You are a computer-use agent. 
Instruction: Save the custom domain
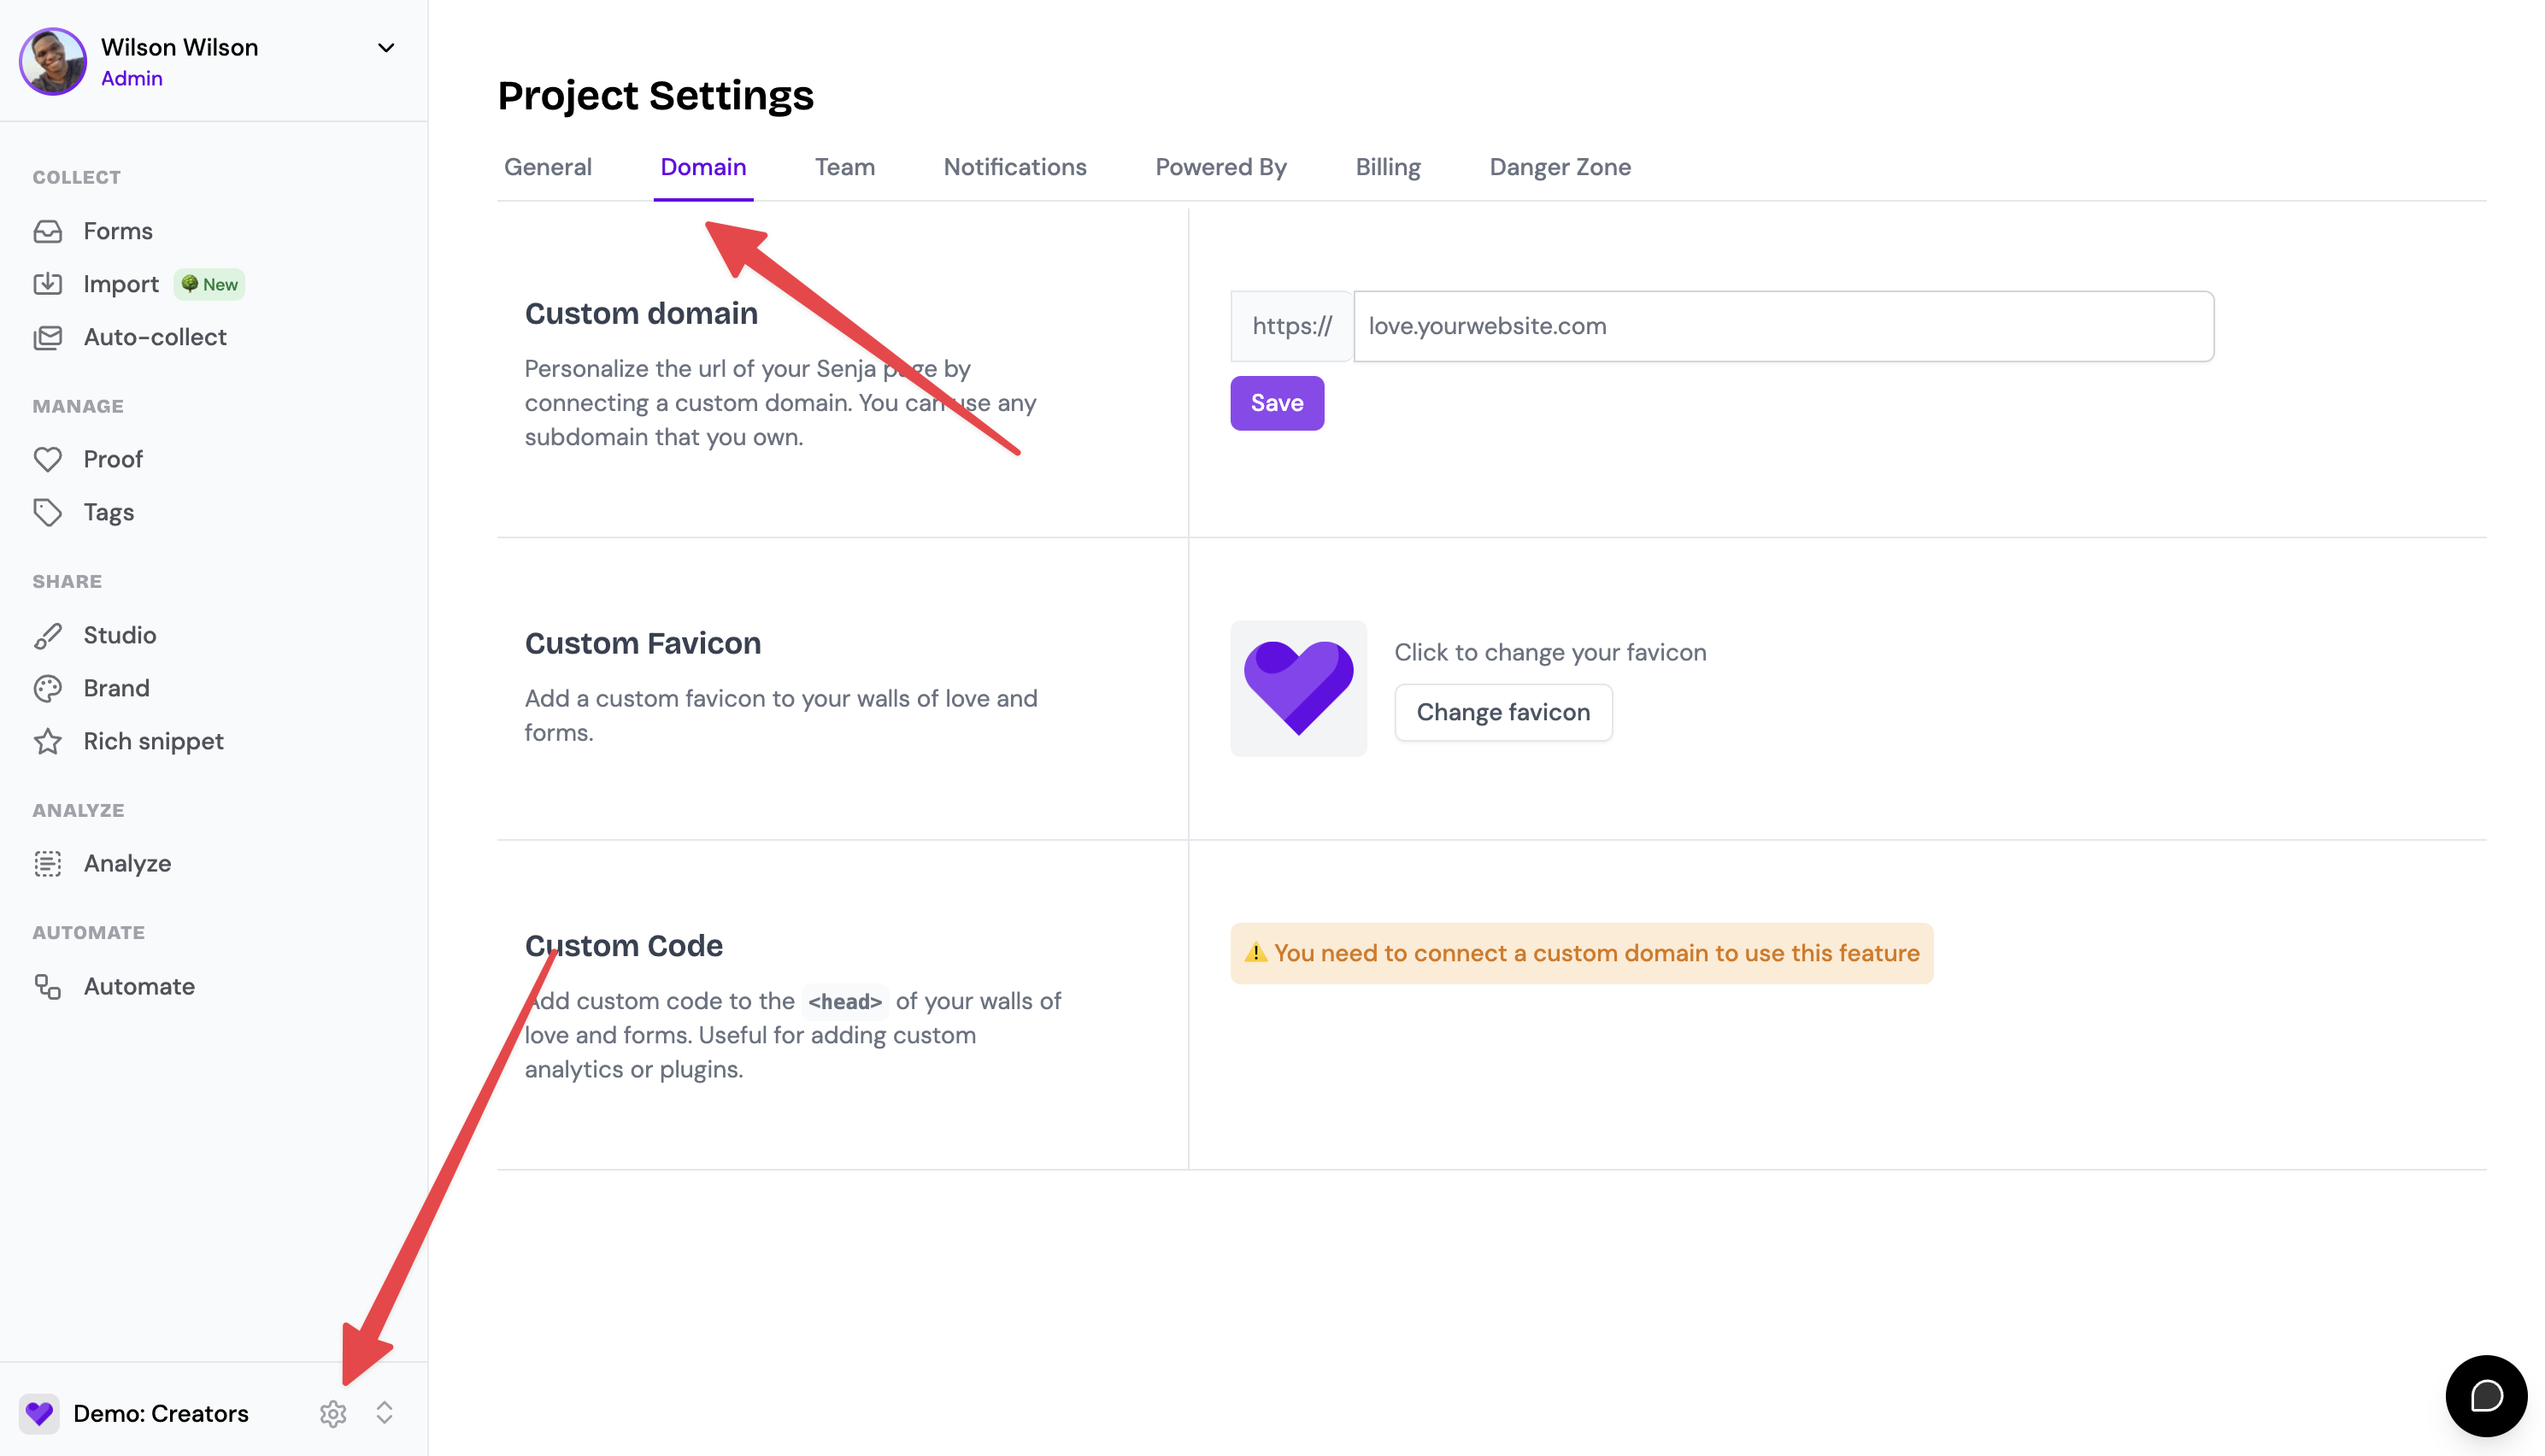[1276, 403]
